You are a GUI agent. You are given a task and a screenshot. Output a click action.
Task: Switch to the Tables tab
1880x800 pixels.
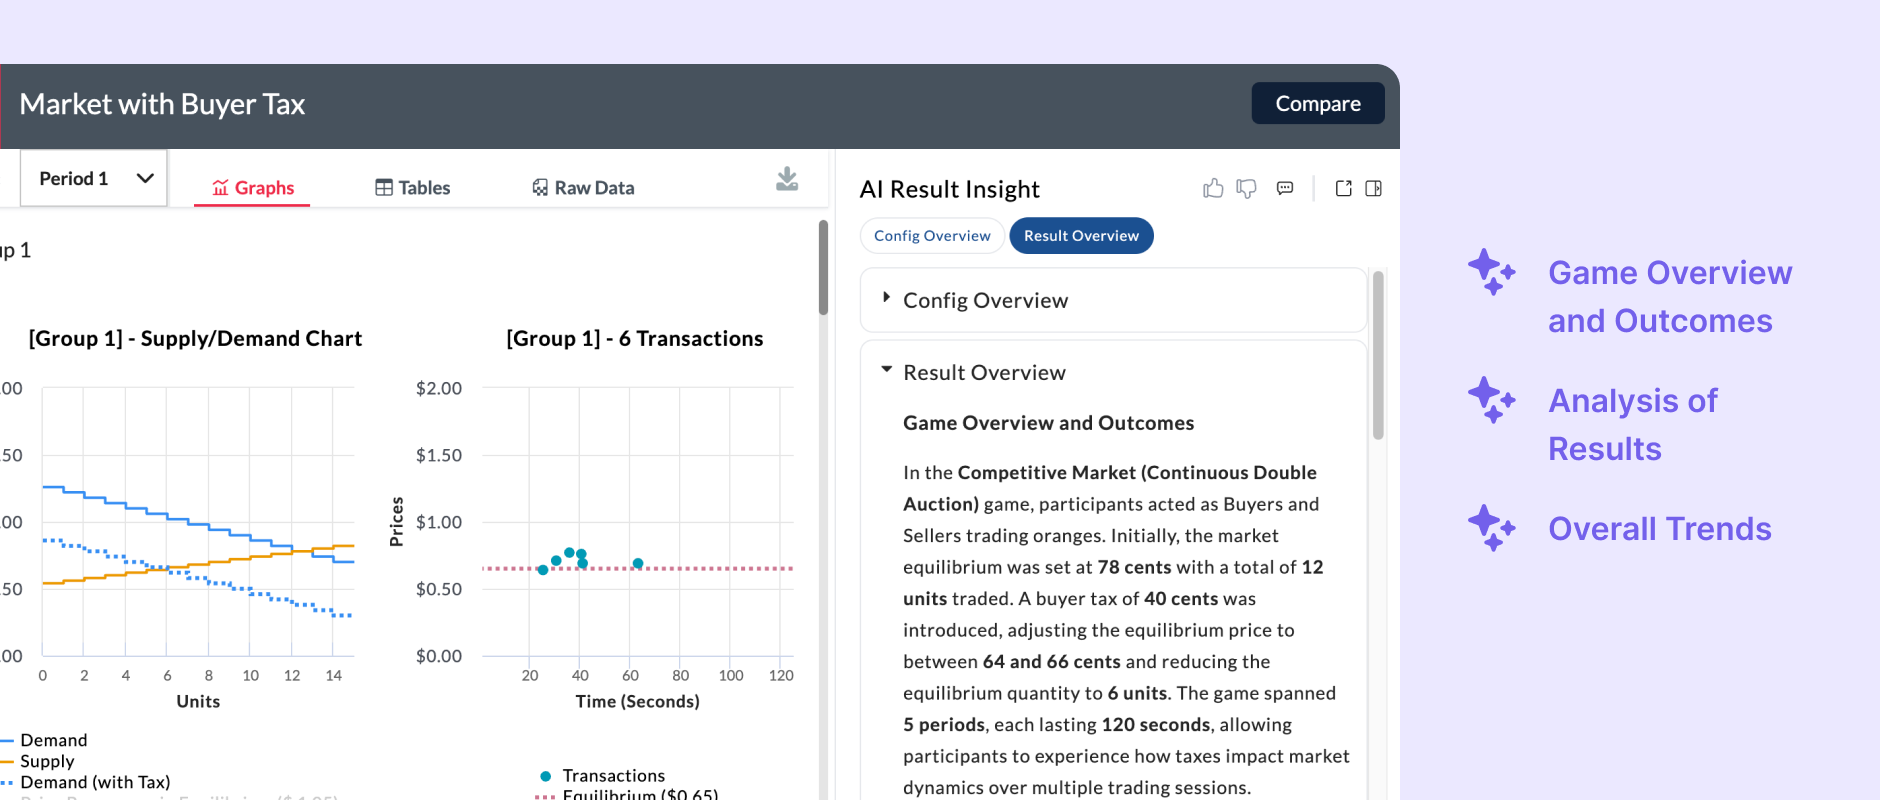click(412, 187)
